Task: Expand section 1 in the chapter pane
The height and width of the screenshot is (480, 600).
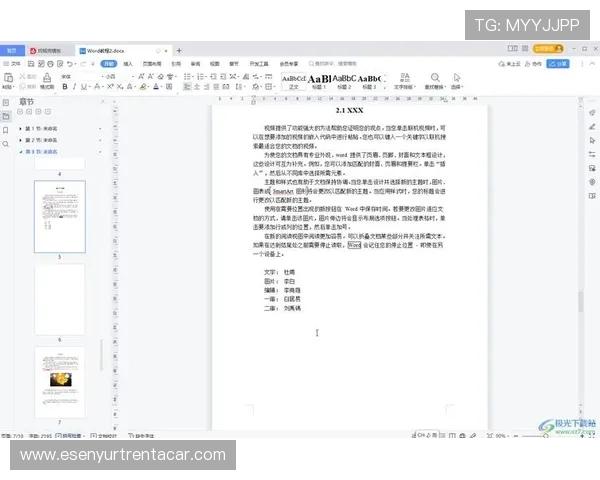Action: coord(20,129)
